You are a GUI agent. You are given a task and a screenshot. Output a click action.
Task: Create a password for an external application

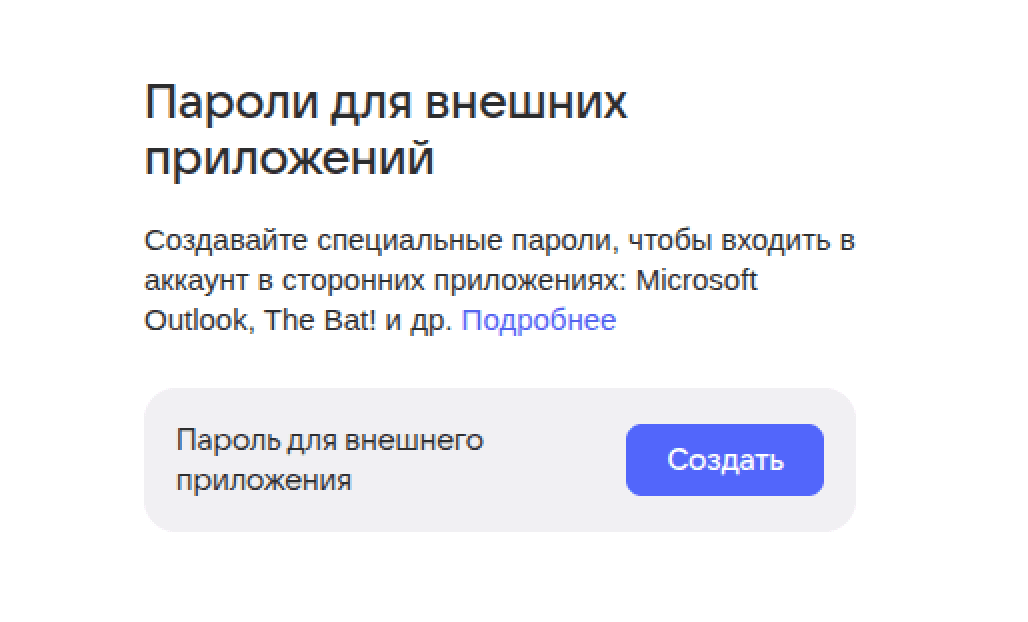coord(723,459)
